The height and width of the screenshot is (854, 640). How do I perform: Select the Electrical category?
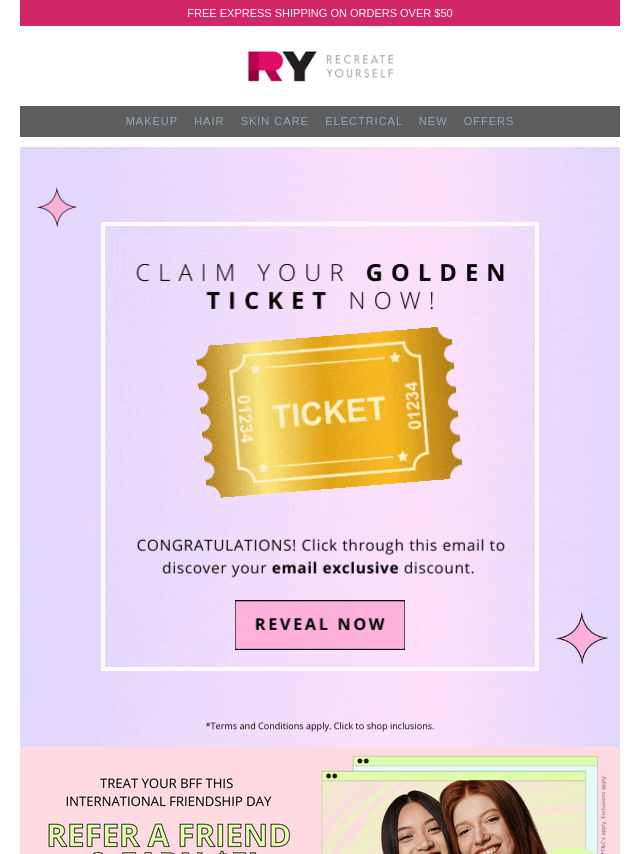pyautogui.click(x=363, y=121)
